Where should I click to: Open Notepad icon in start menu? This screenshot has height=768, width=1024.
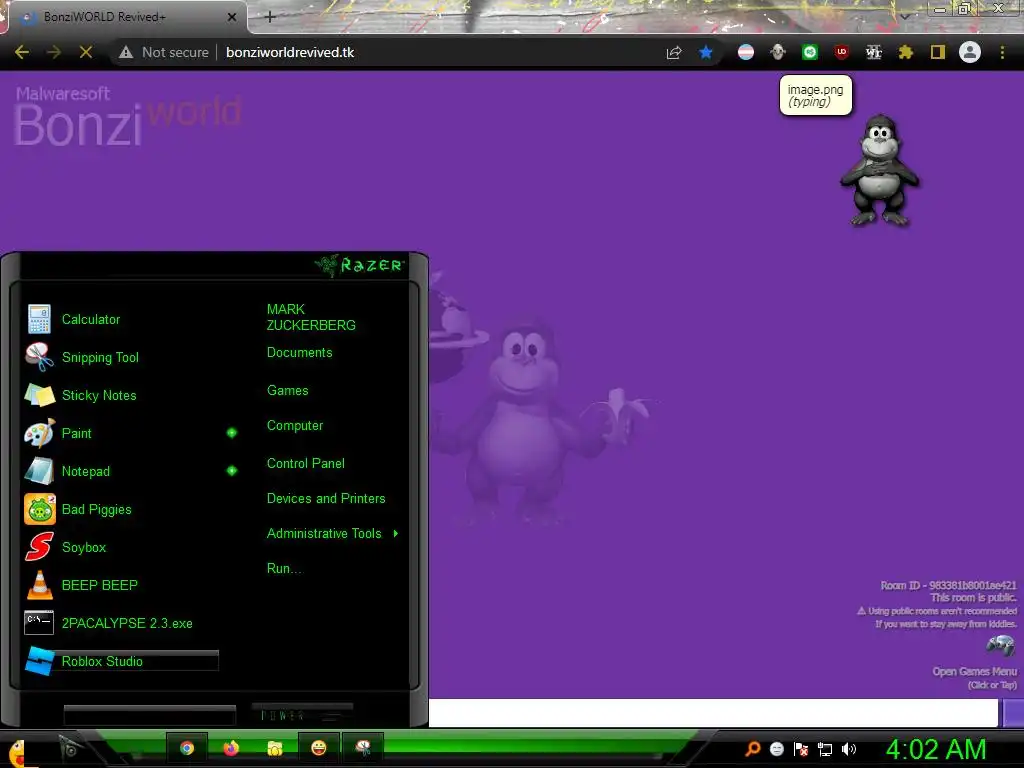click(x=39, y=471)
